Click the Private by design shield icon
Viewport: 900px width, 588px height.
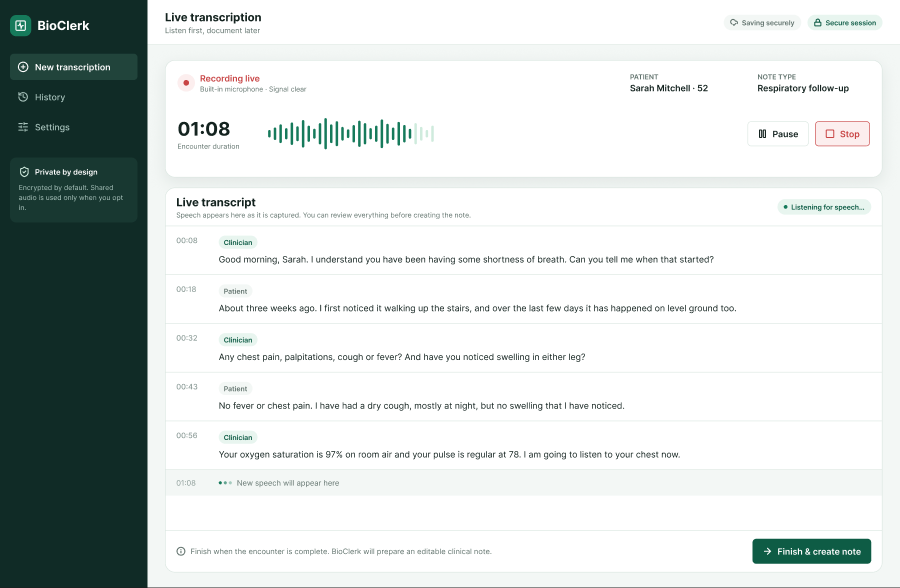coord(24,172)
